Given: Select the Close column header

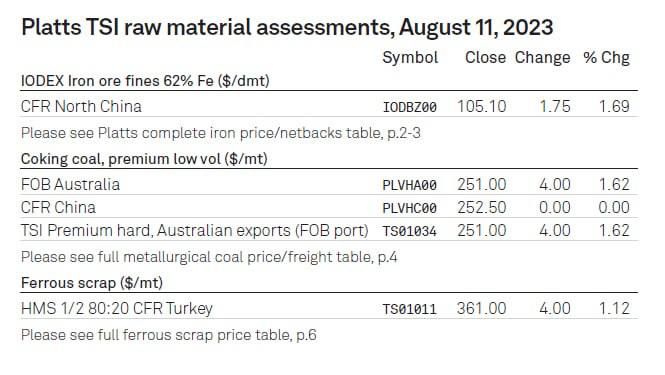Looking at the screenshot, I should (485, 57).
